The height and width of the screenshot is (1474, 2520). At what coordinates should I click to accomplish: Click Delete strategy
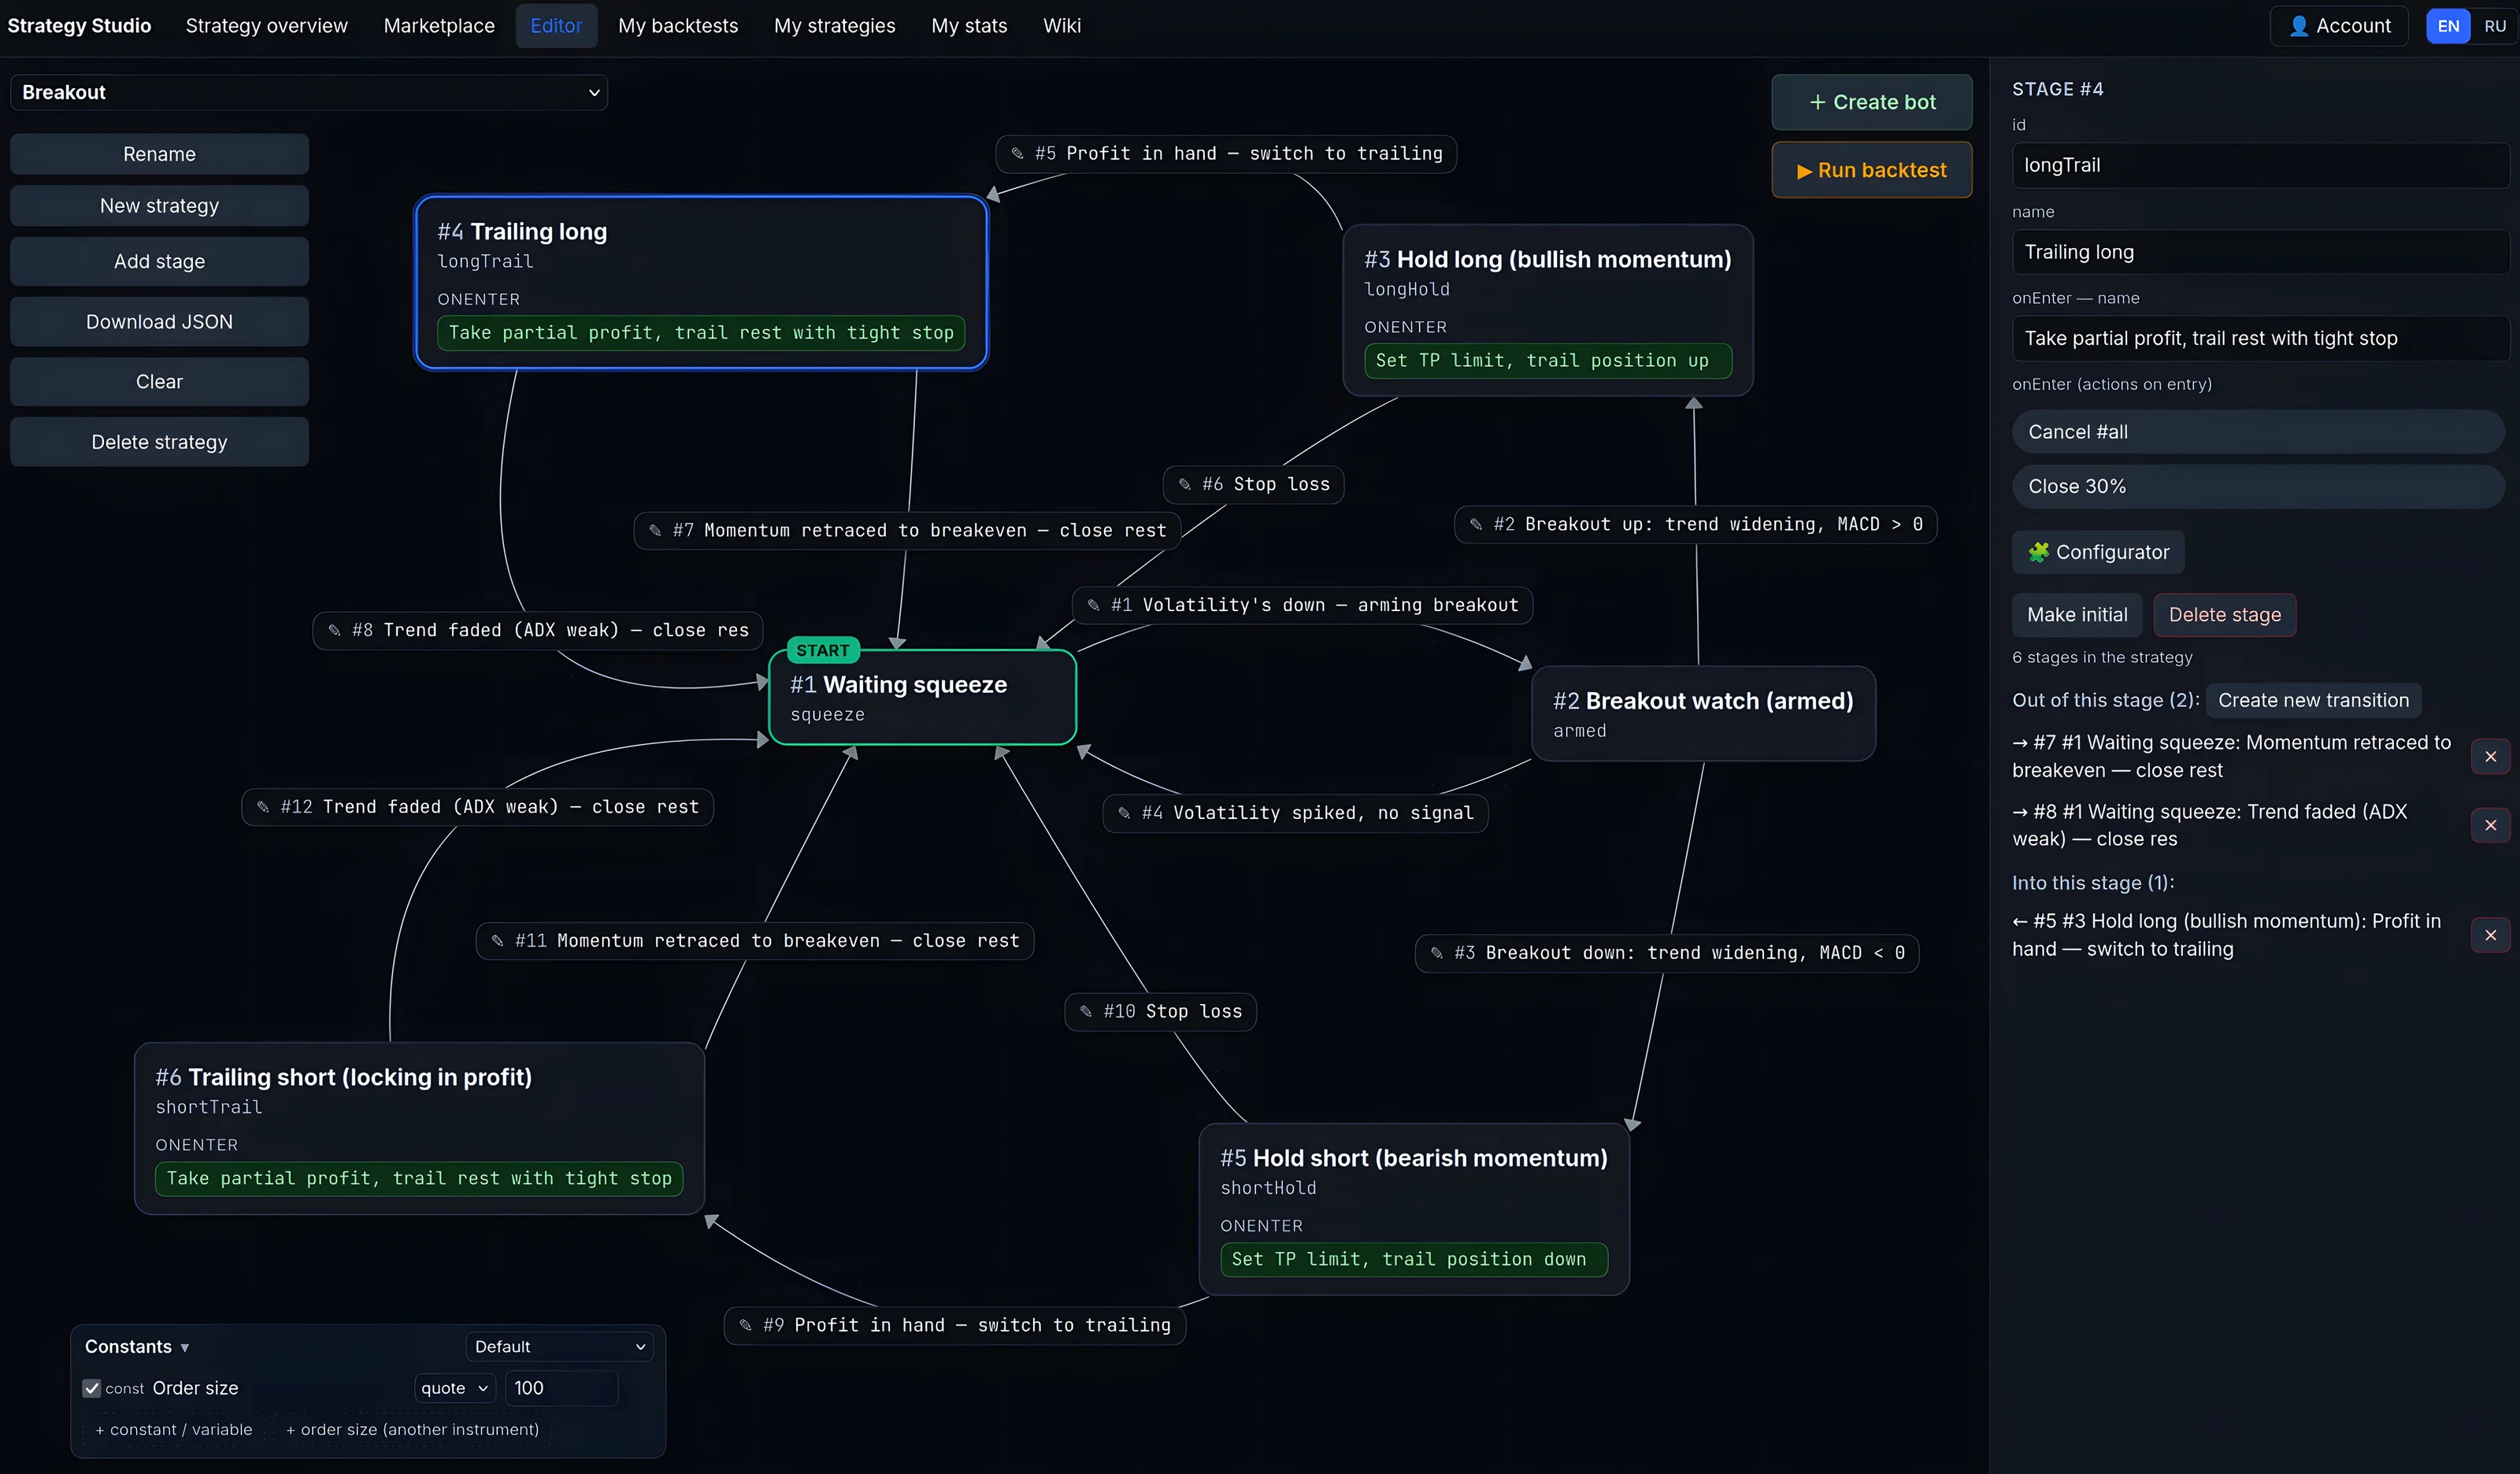[x=159, y=442]
